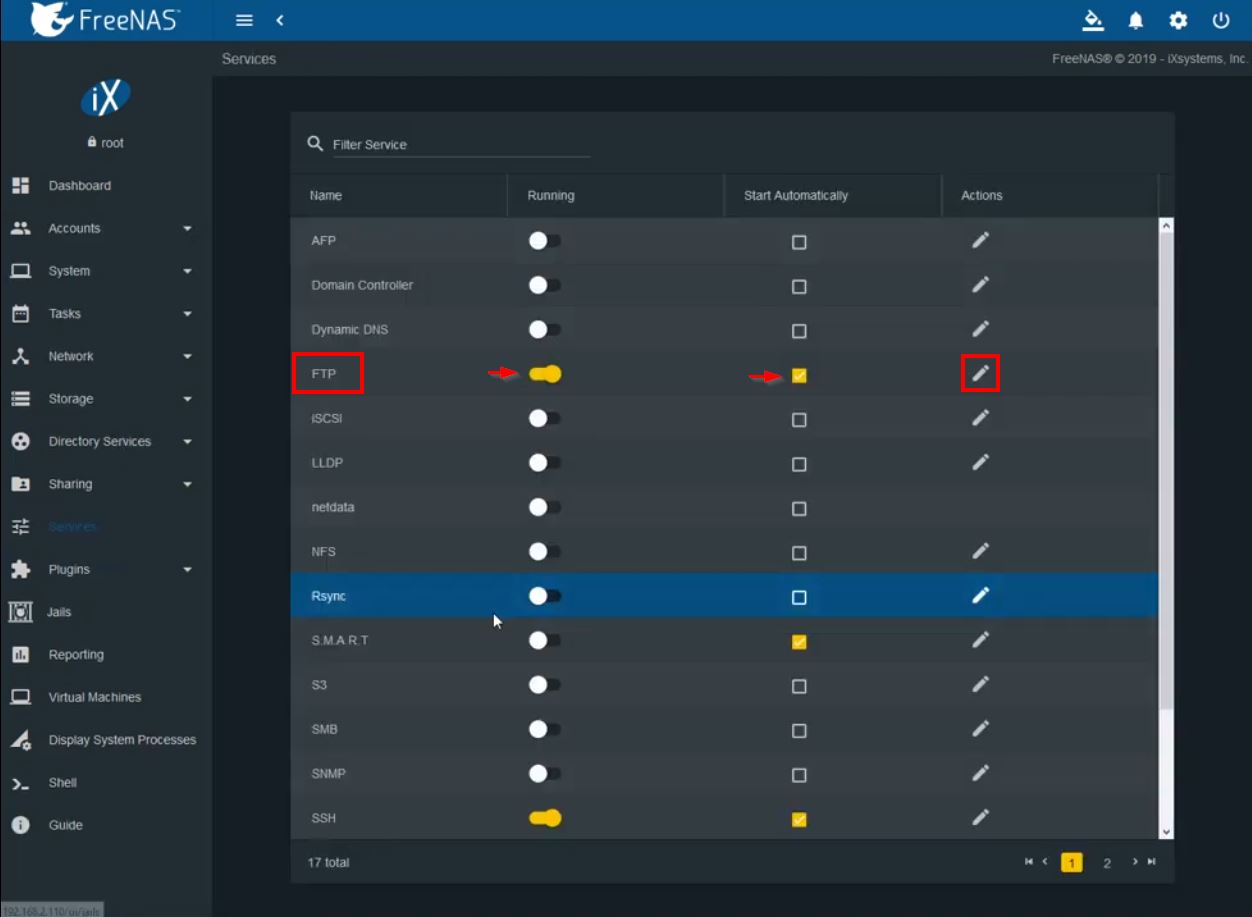This screenshot has width=1252, height=917.
Task: Expand the Tasks menu arrow
Action: click(187, 314)
